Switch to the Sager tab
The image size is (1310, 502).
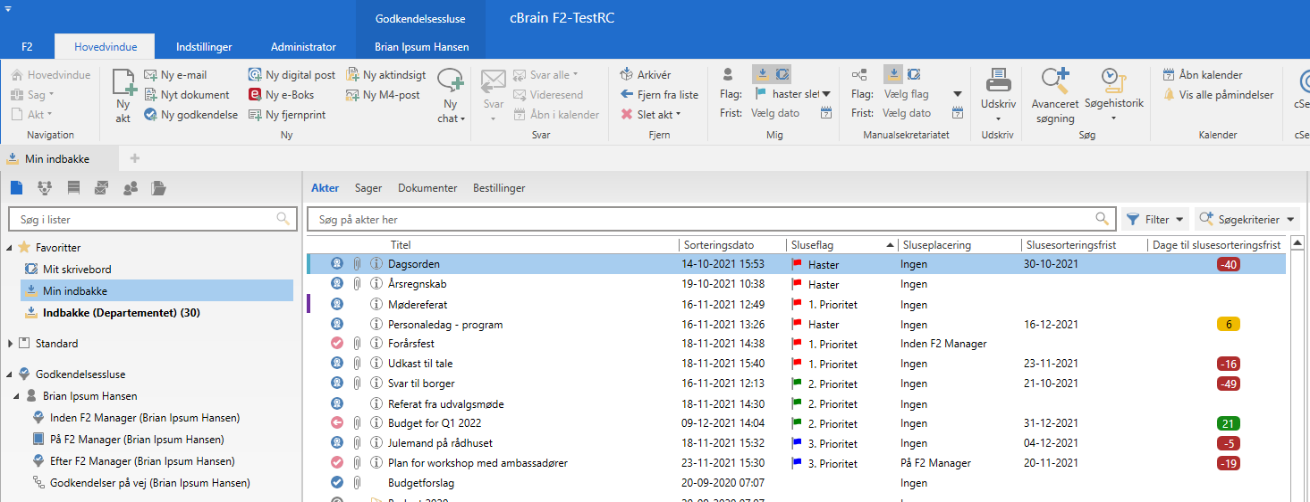pyautogui.click(x=368, y=188)
